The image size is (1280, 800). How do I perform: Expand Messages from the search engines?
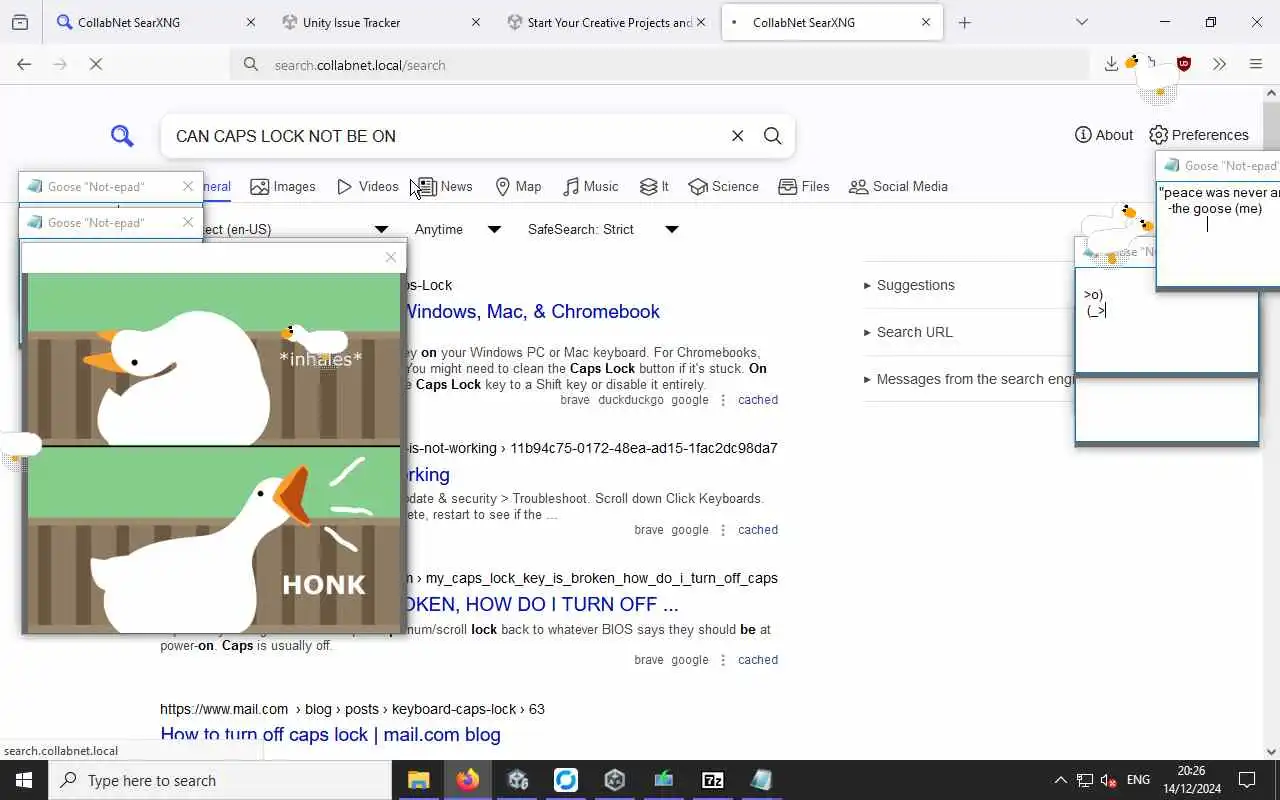tap(968, 379)
